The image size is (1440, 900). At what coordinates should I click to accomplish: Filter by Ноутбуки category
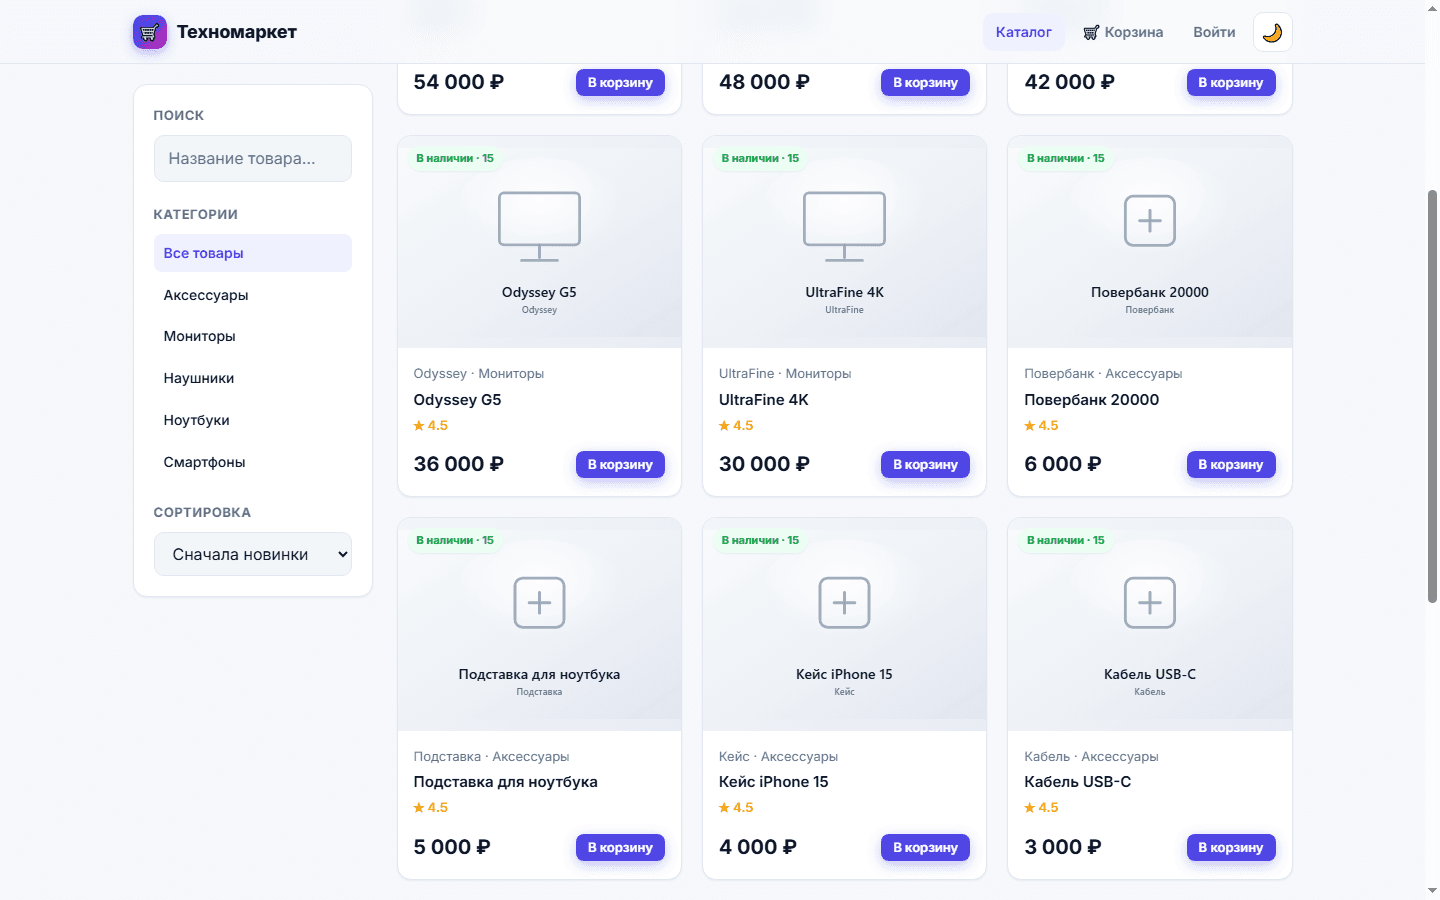[253, 420]
